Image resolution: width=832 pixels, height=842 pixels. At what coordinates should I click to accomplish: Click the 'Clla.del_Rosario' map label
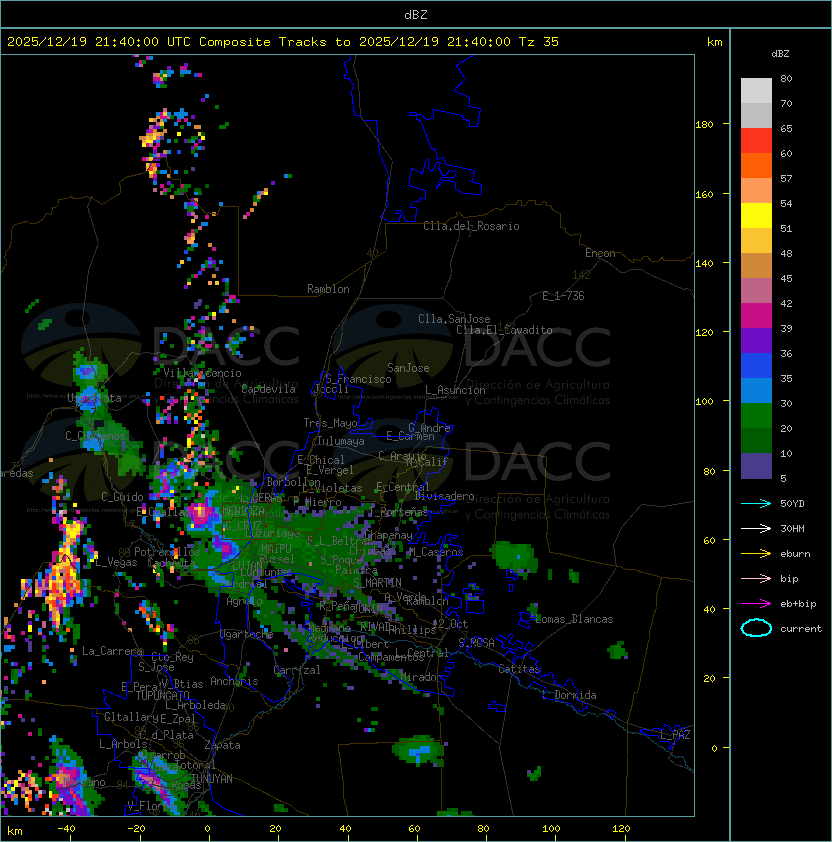471,226
